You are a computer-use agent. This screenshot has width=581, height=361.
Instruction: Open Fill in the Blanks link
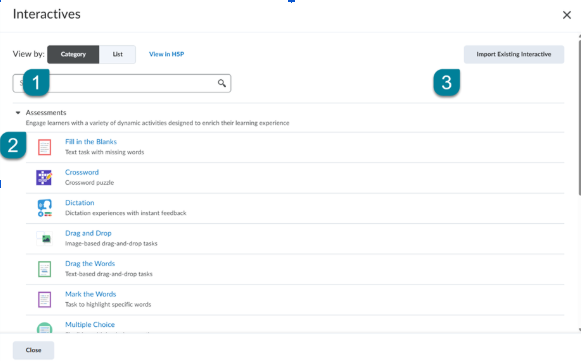pyautogui.click(x=91, y=142)
